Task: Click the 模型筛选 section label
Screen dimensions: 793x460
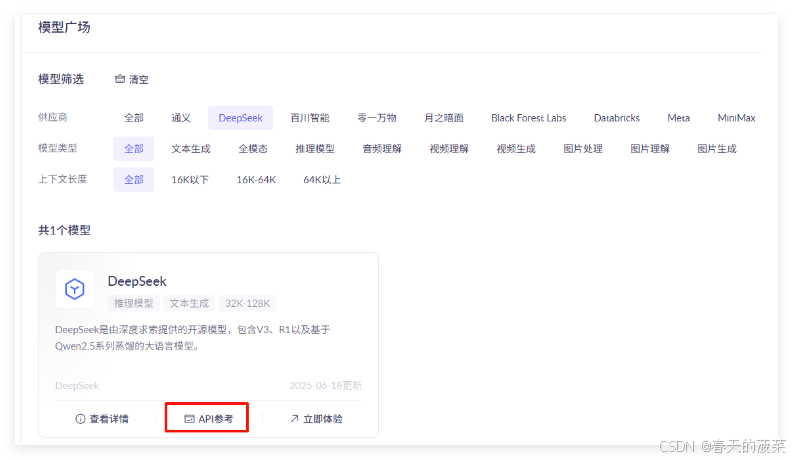Action: [61, 79]
